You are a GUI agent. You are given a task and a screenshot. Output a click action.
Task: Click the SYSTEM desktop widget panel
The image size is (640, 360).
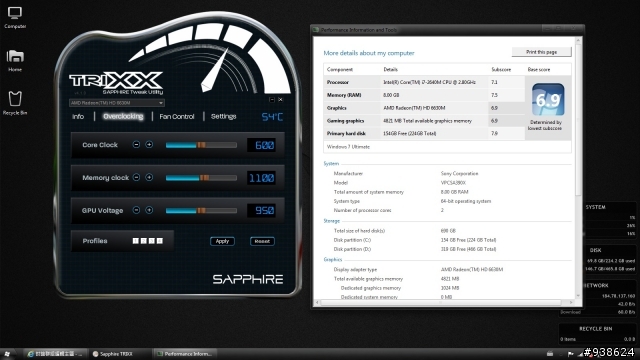coord(609,220)
